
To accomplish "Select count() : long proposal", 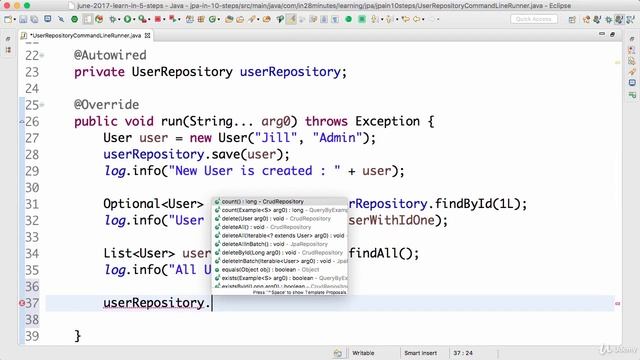I will [280, 202].
